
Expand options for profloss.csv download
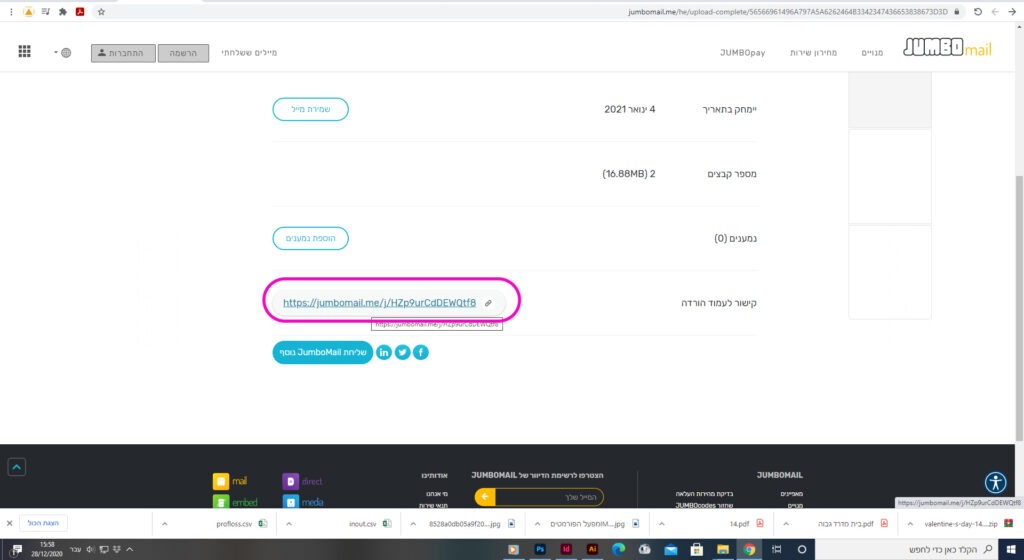coord(162,523)
